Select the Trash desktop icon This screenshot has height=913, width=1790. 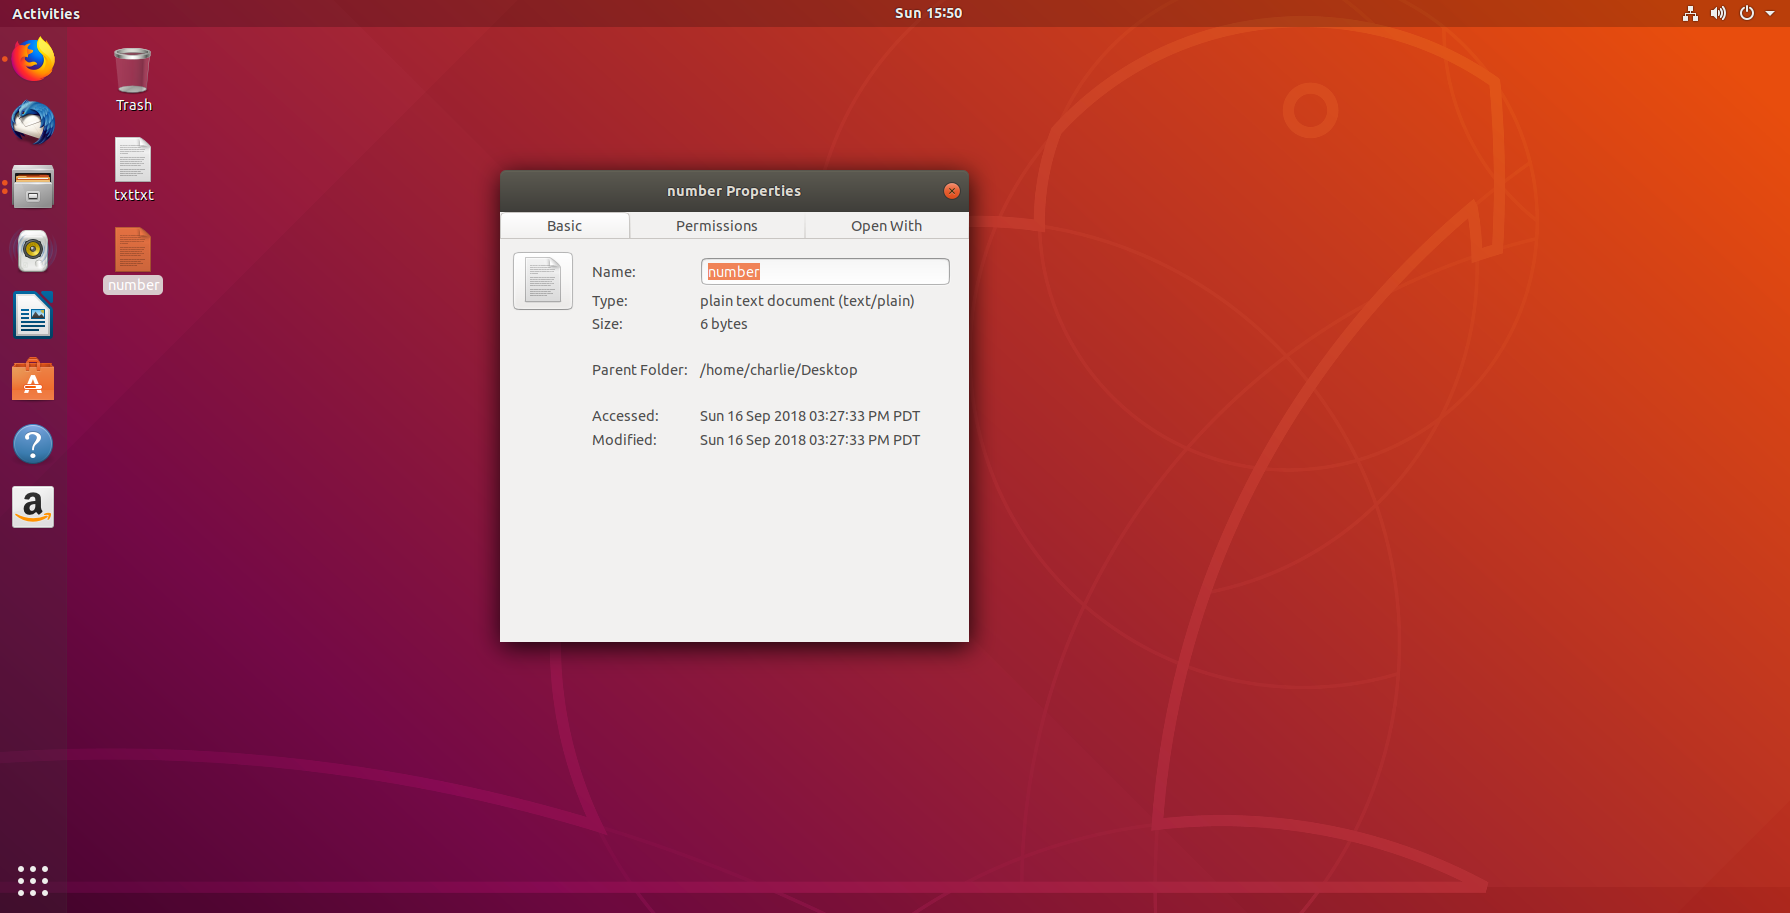(x=133, y=80)
